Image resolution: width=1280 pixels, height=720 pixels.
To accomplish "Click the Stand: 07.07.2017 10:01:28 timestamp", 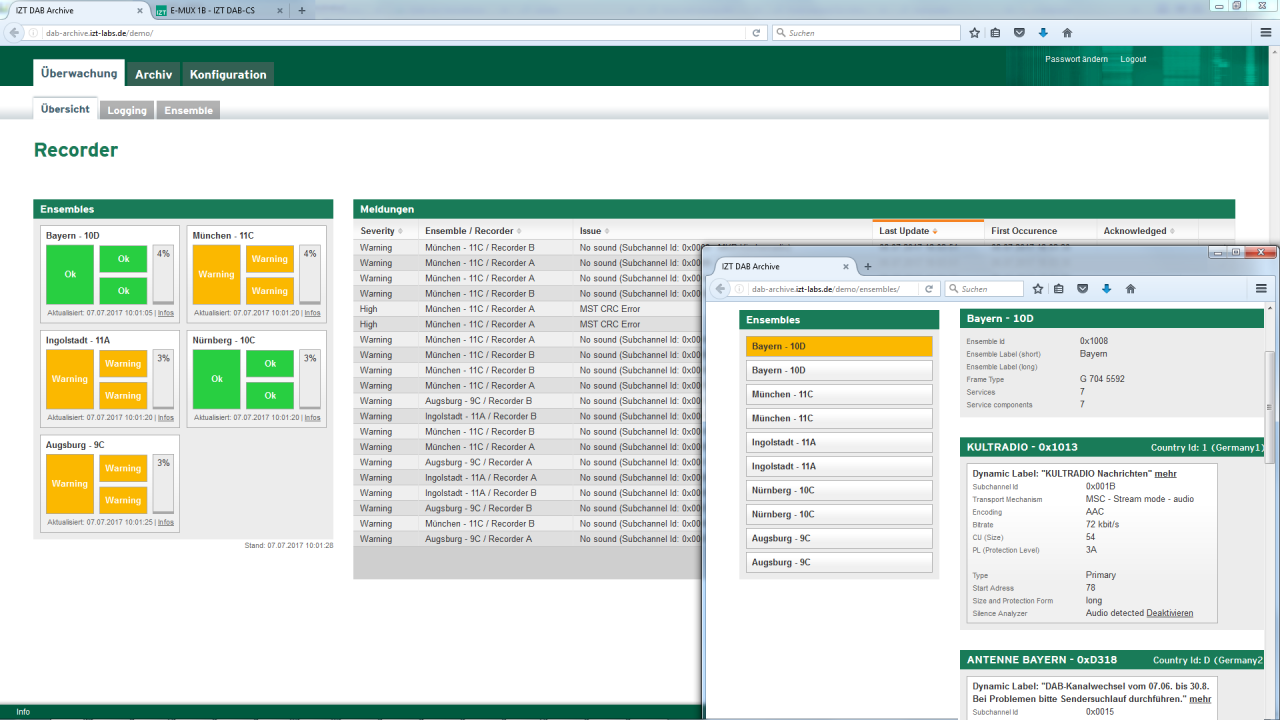I will point(289,545).
